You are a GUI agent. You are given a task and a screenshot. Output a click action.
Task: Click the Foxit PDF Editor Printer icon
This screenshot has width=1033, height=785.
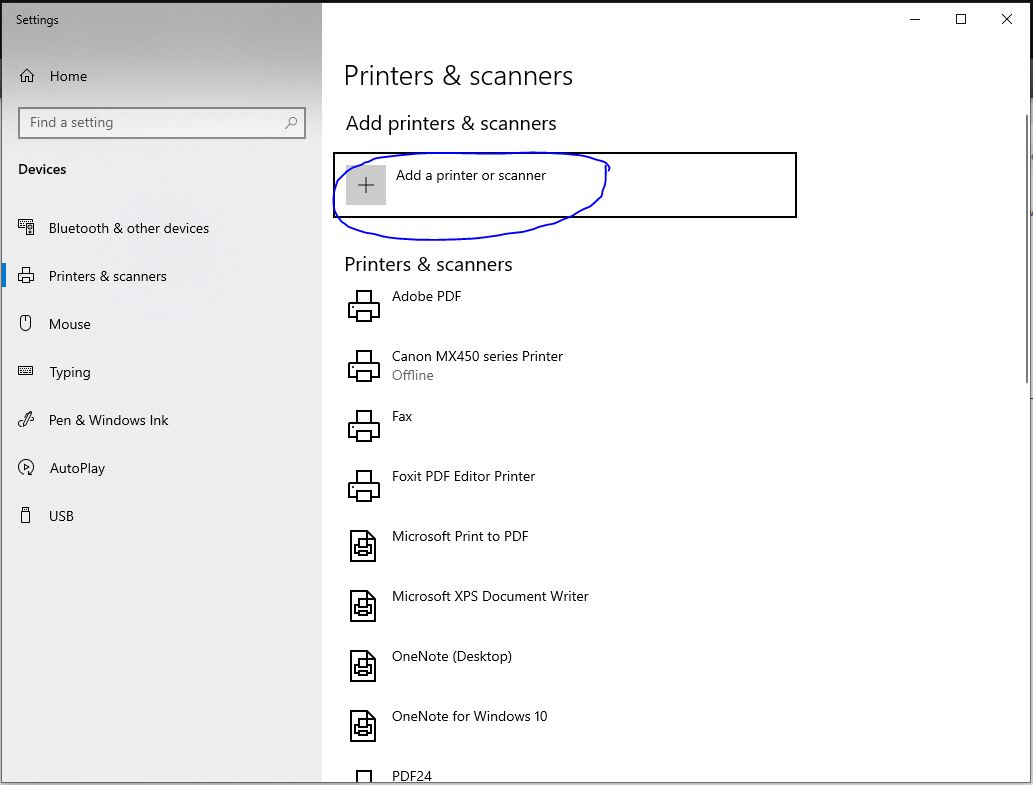click(364, 486)
